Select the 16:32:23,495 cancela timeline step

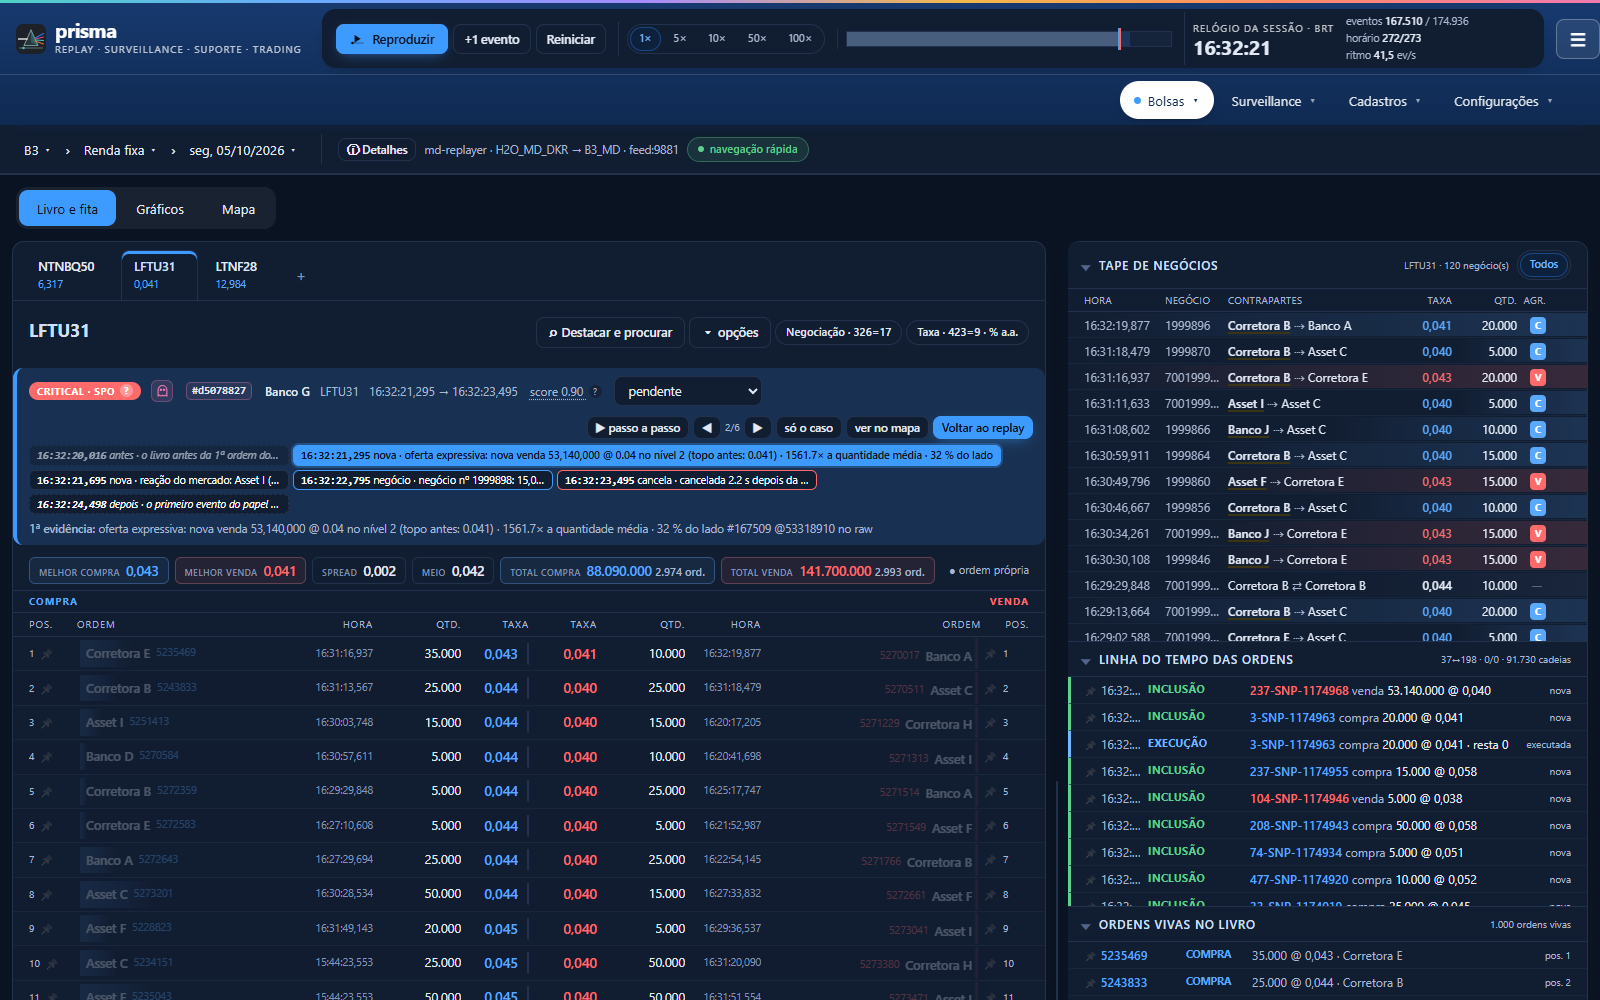(x=687, y=480)
